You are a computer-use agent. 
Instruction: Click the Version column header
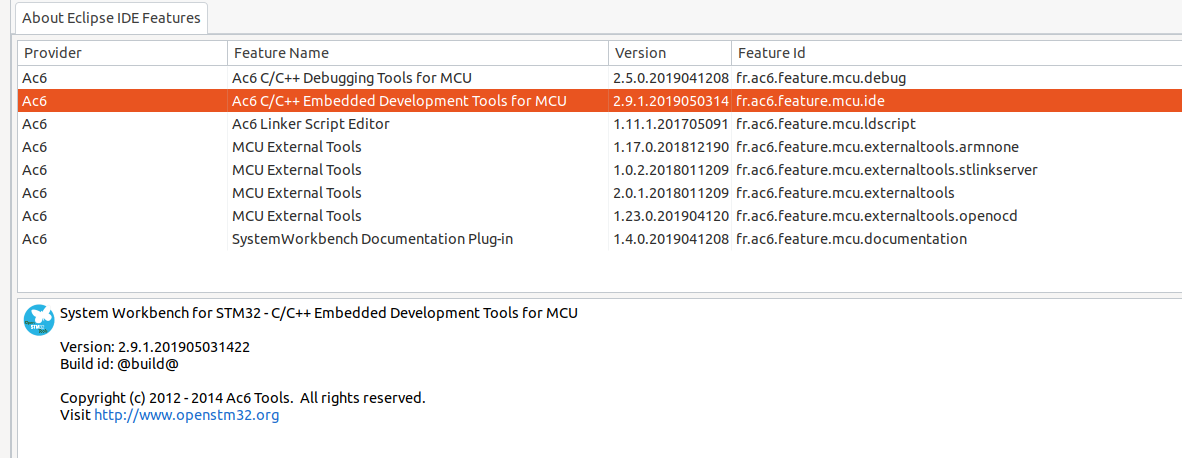click(640, 53)
